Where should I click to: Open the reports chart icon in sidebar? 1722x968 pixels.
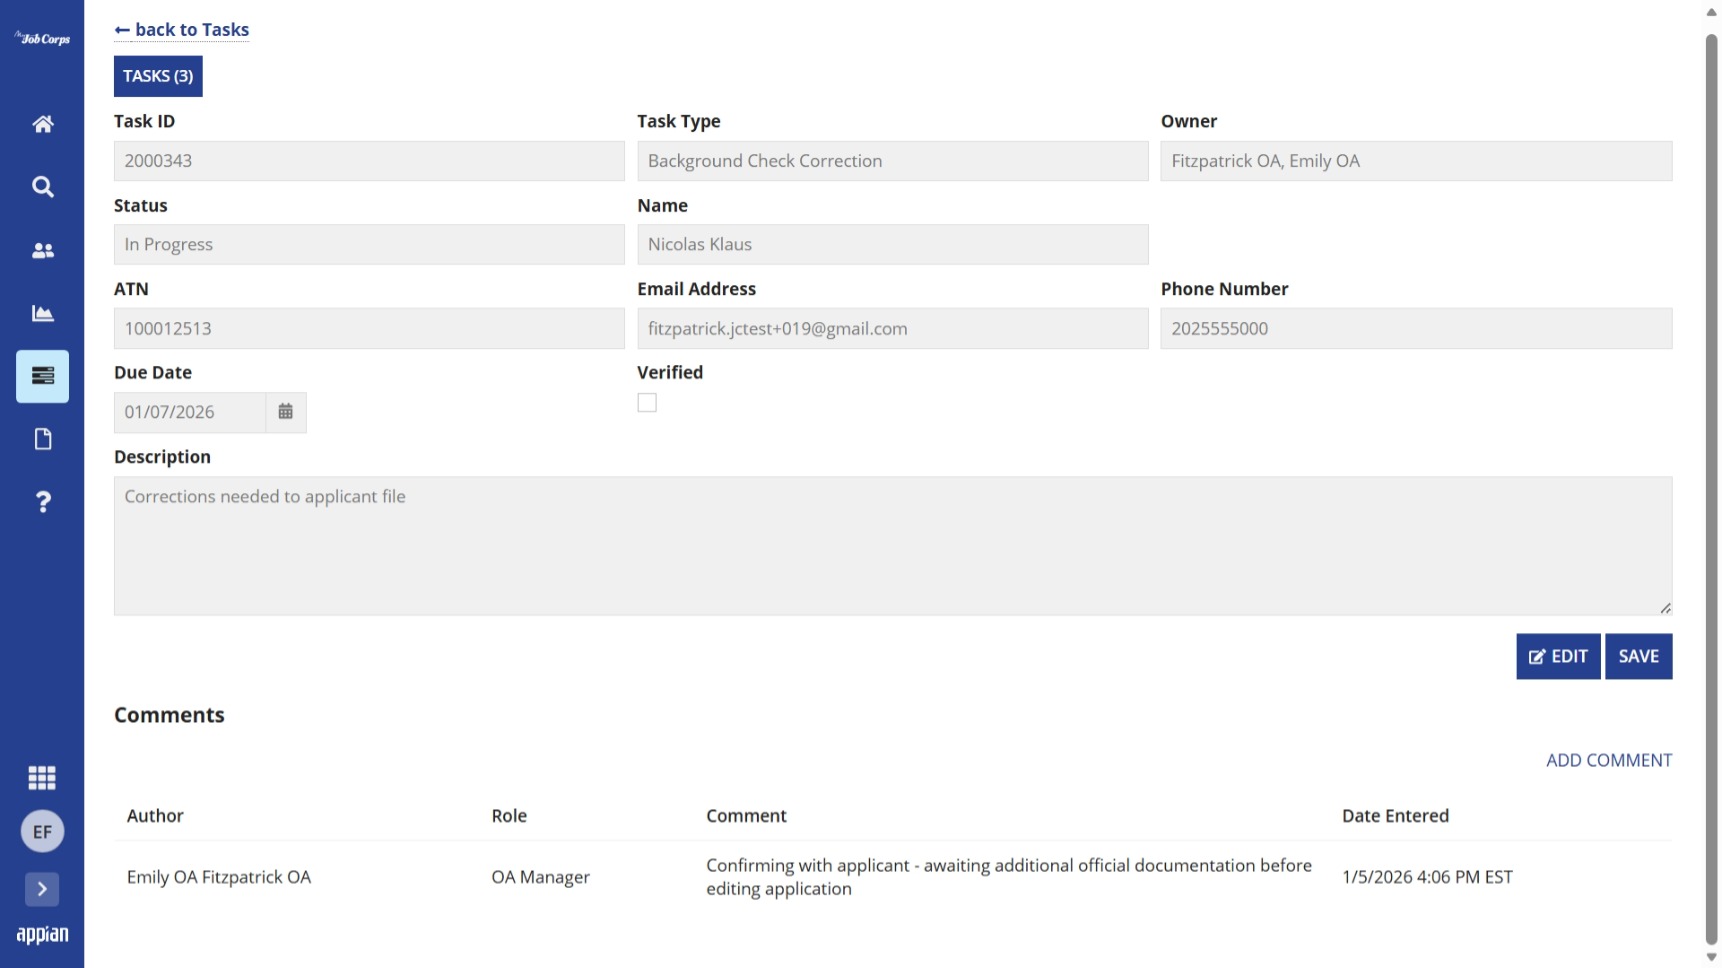pyautogui.click(x=42, y=313)
